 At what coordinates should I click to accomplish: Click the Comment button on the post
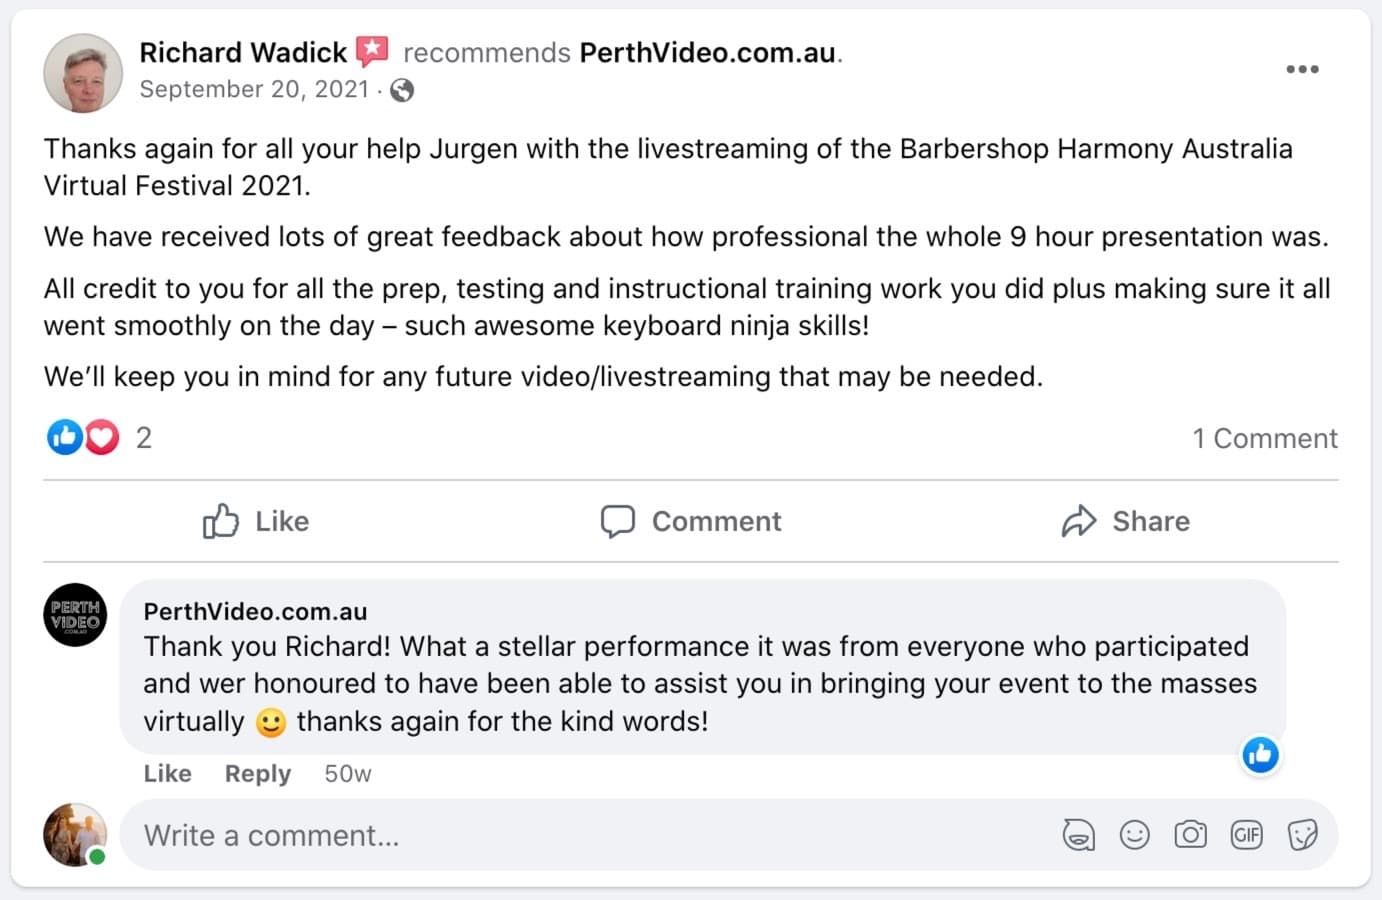691,521
